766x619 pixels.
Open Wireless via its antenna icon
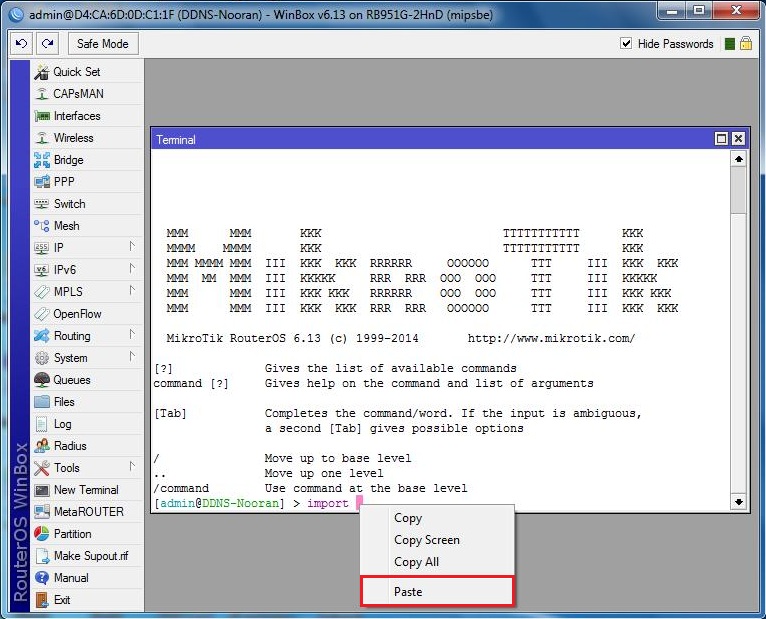42,138
